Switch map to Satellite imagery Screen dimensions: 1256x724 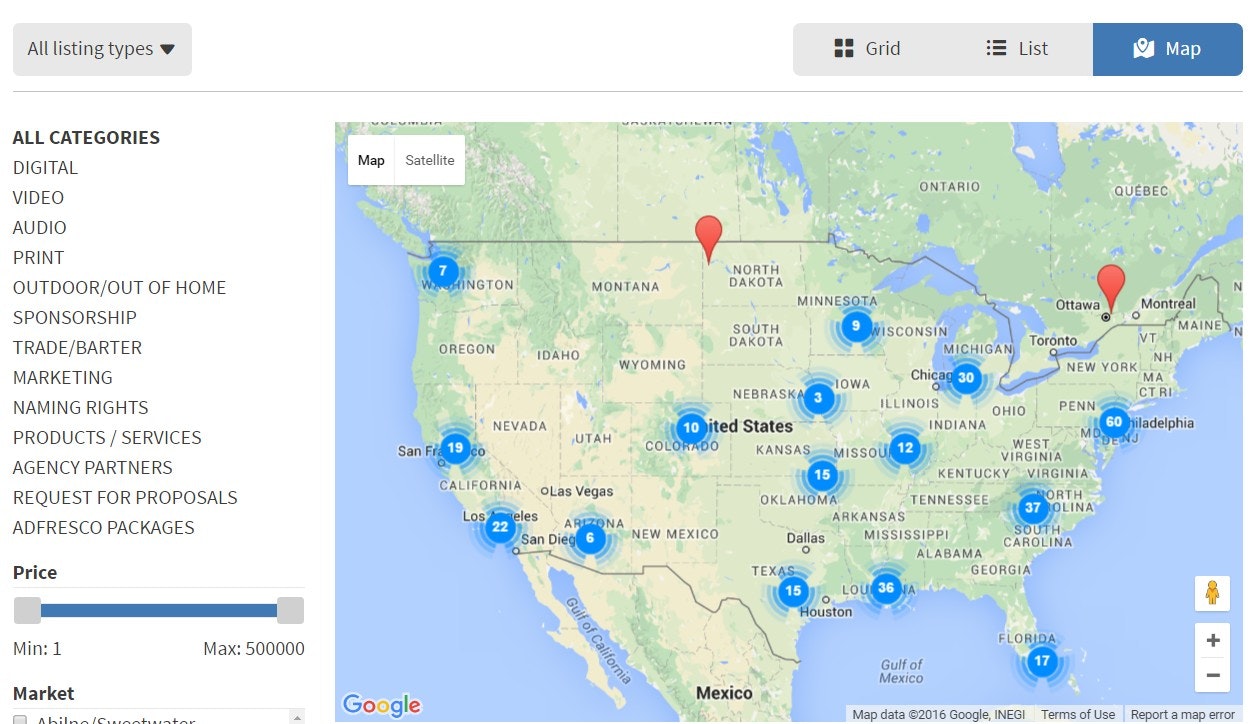pos(430,160)
